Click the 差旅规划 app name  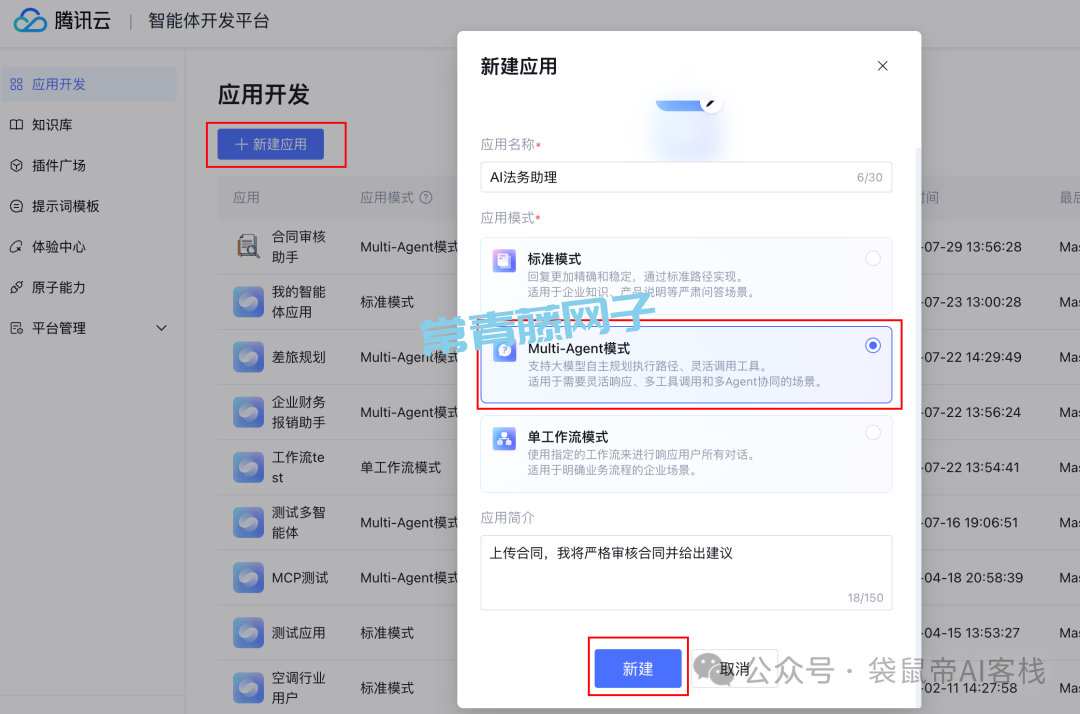pos(298,357)
